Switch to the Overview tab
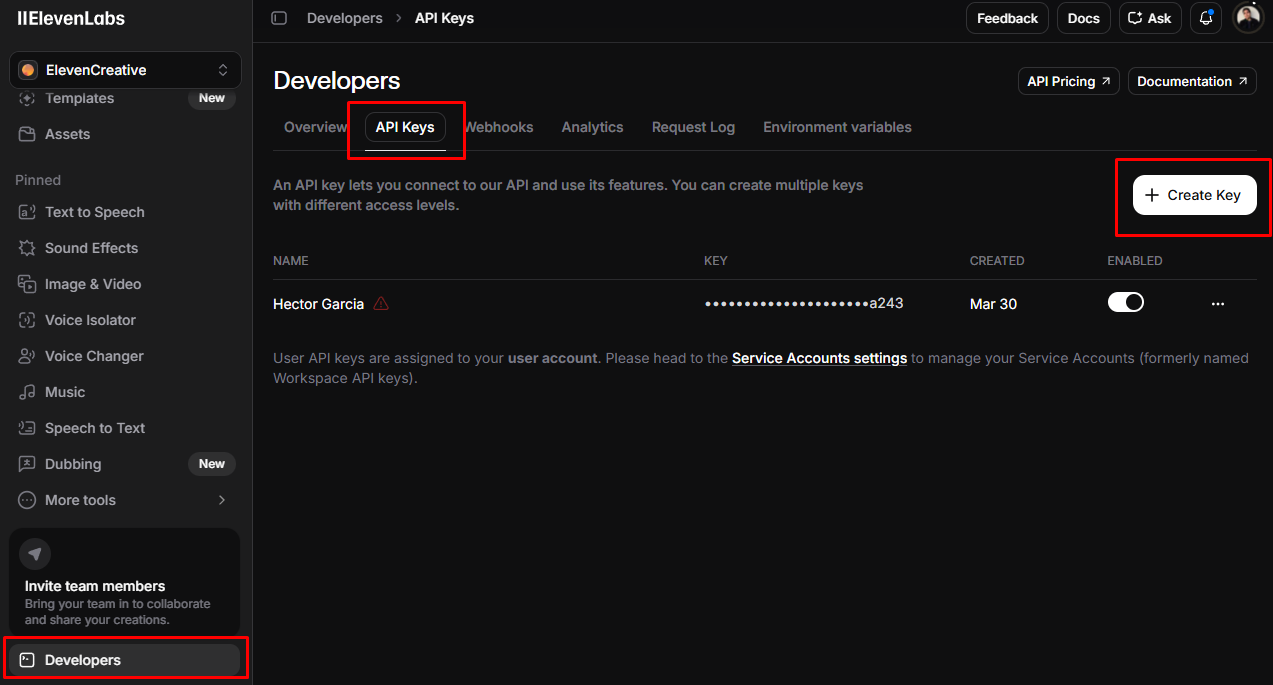This screenshot has height=685, width=1273. click(315, 127)
